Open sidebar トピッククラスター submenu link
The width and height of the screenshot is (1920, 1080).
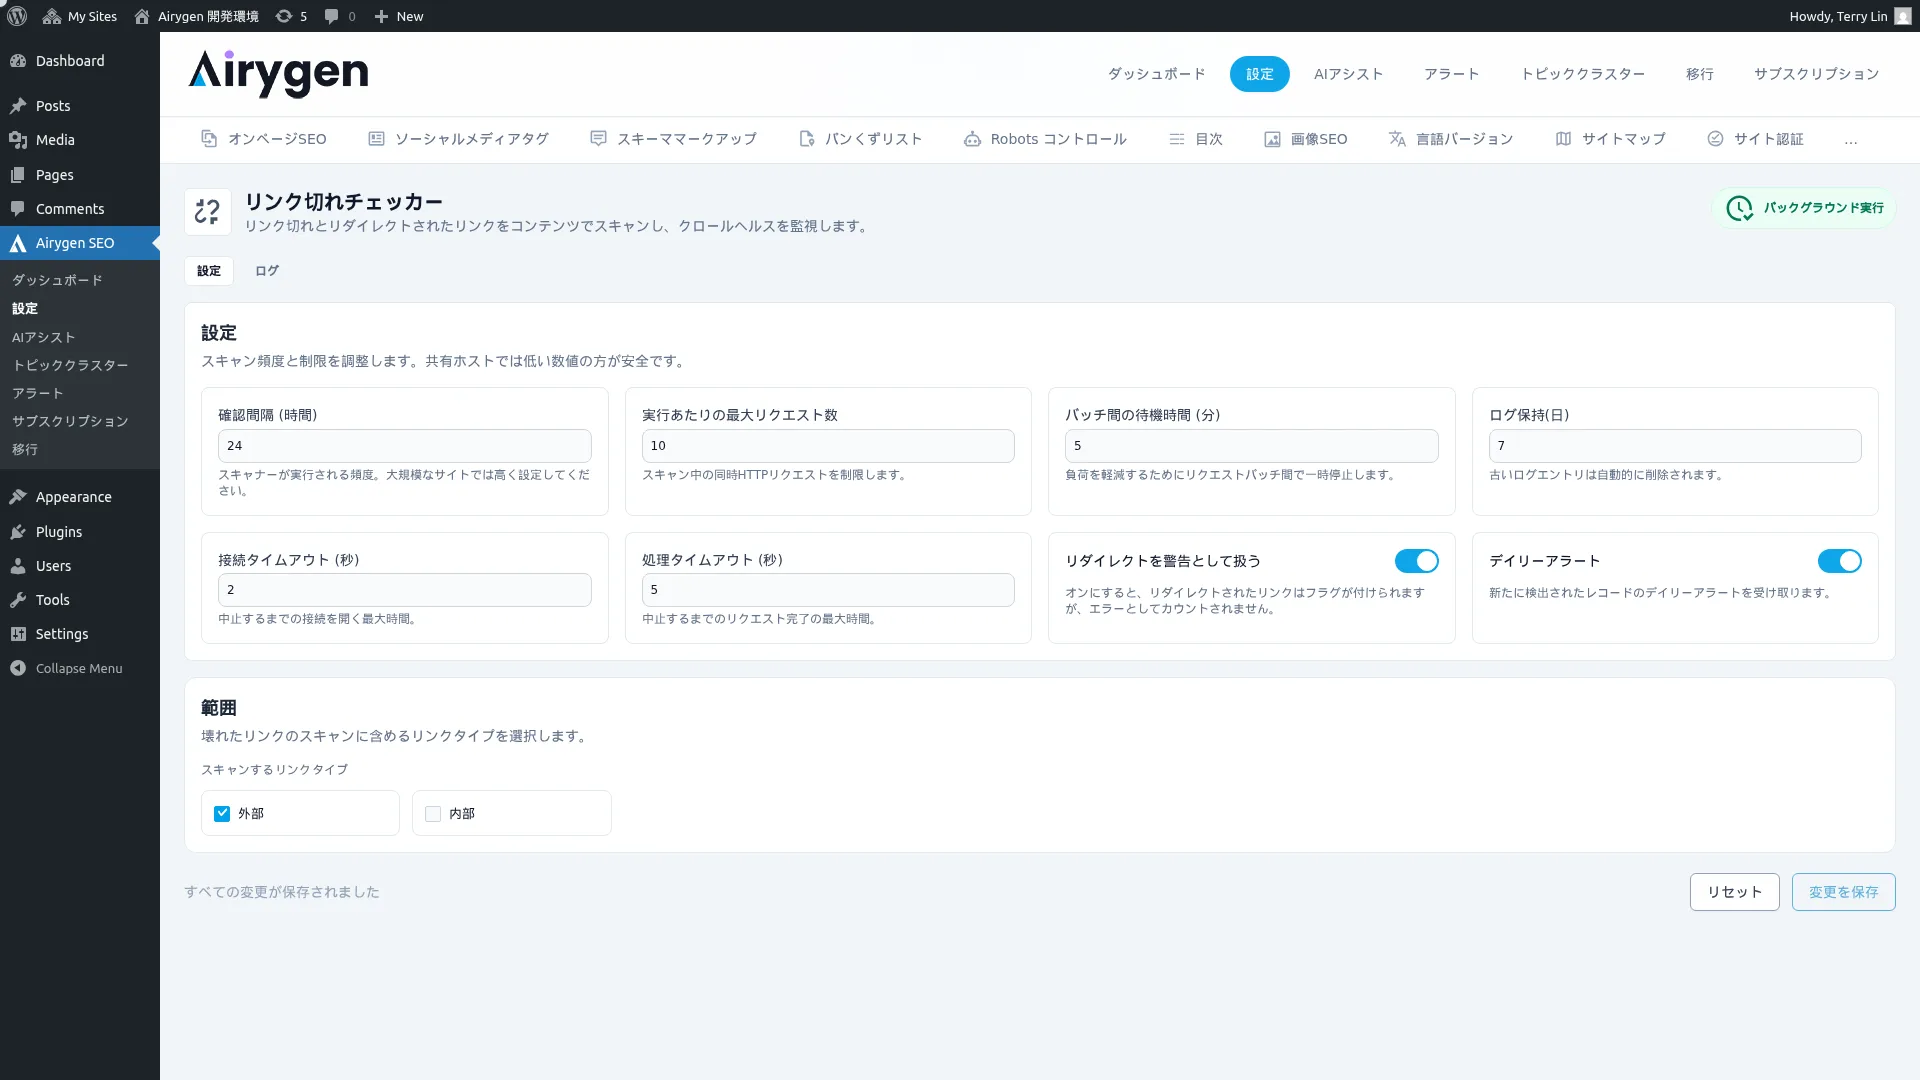70,365
